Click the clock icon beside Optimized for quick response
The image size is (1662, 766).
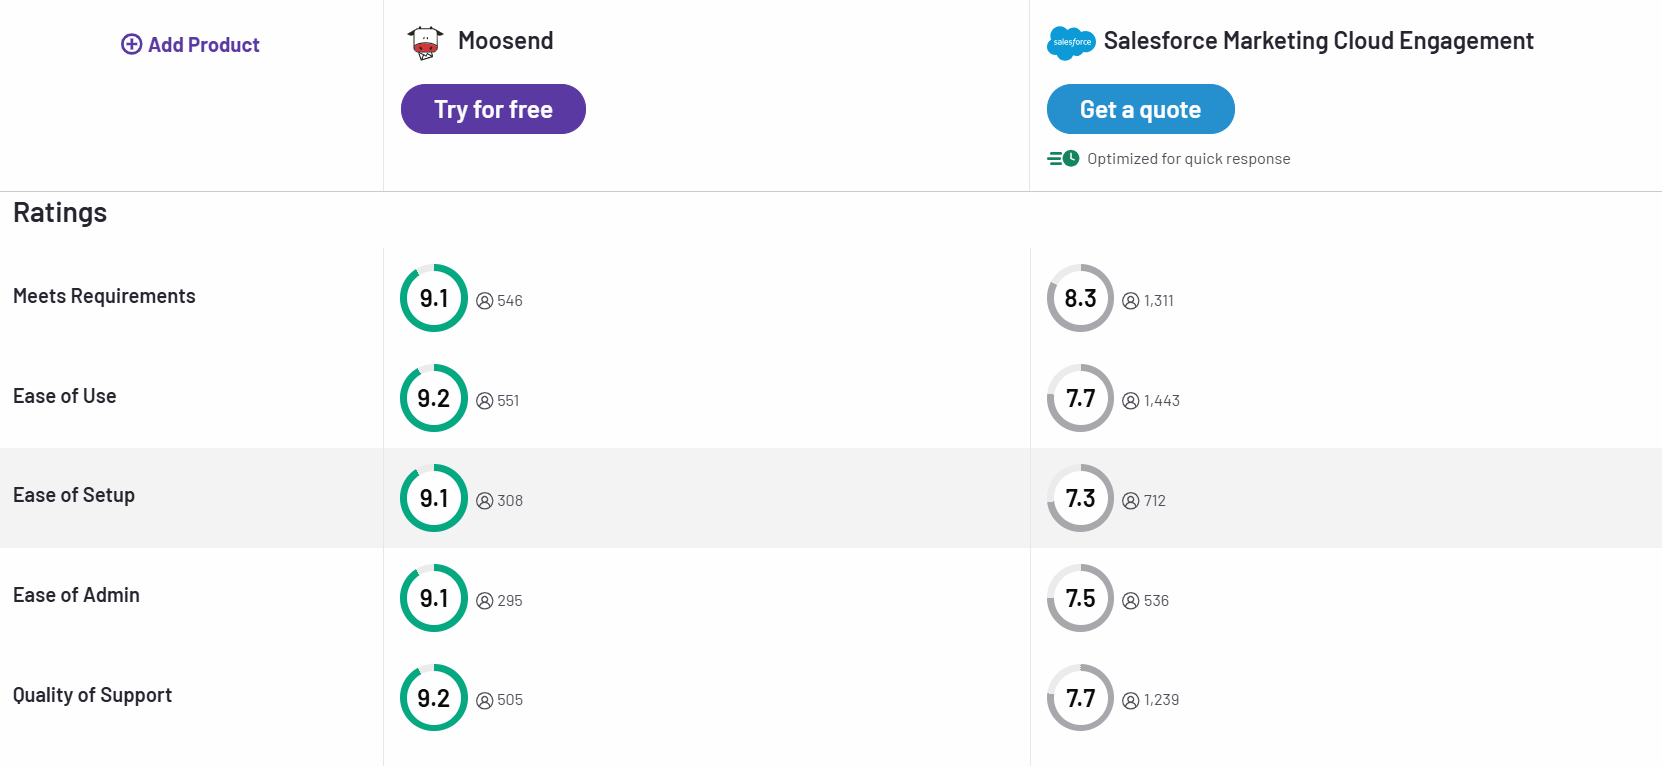1070,158
